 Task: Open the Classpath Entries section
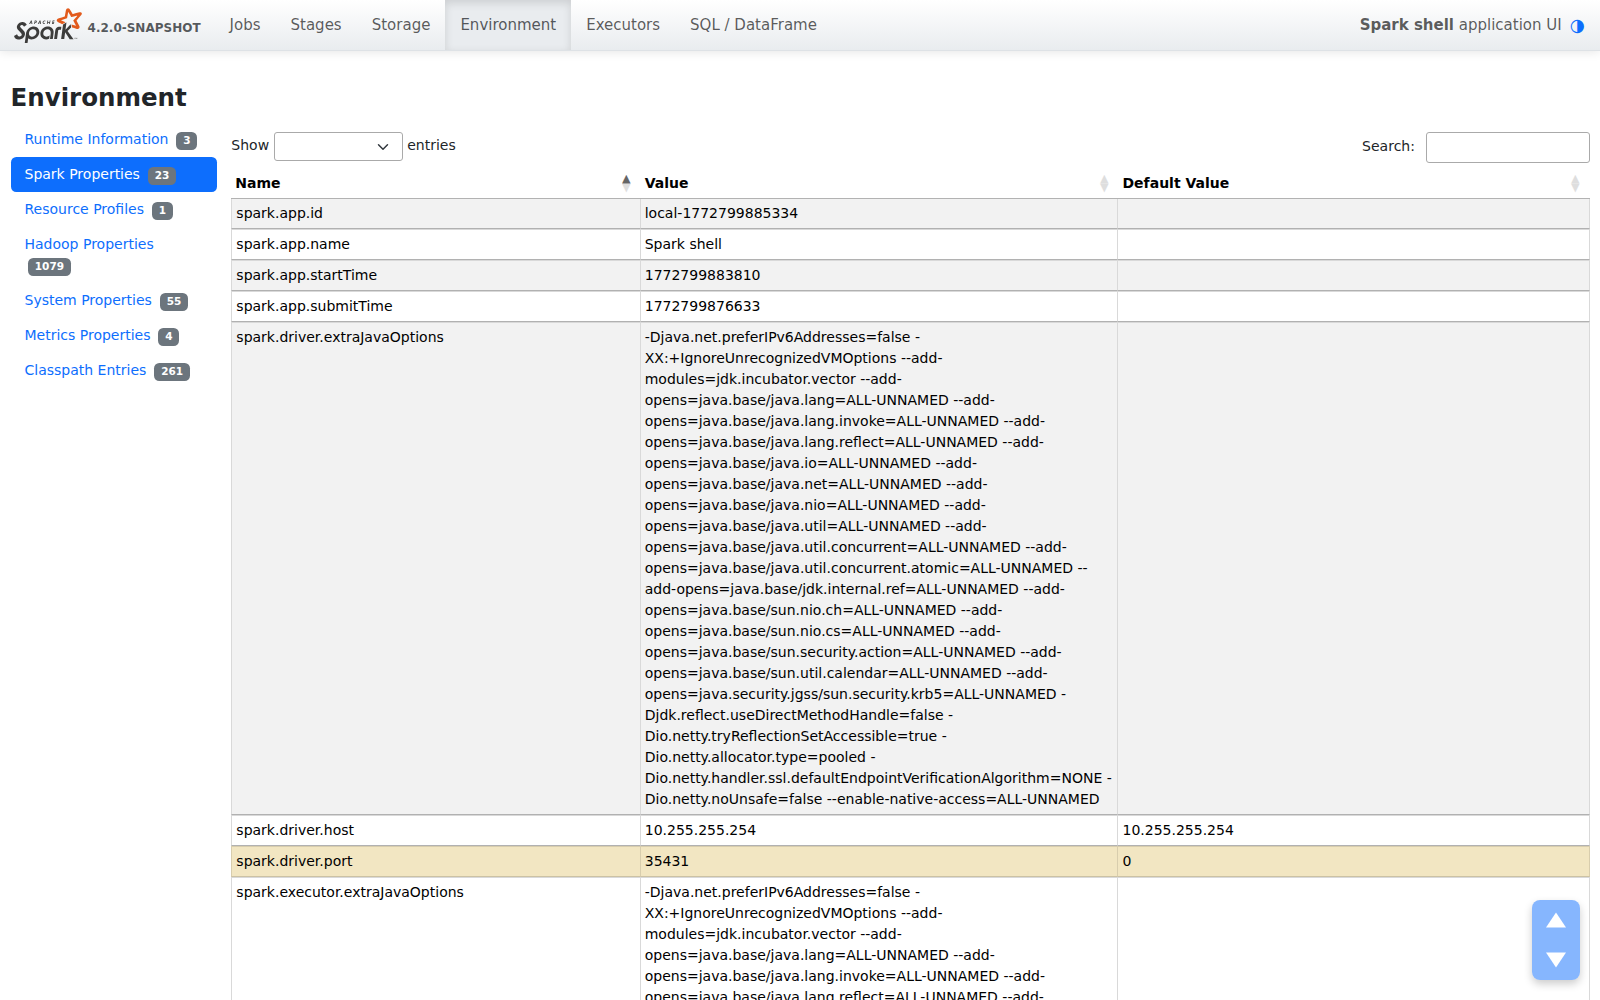85,370
